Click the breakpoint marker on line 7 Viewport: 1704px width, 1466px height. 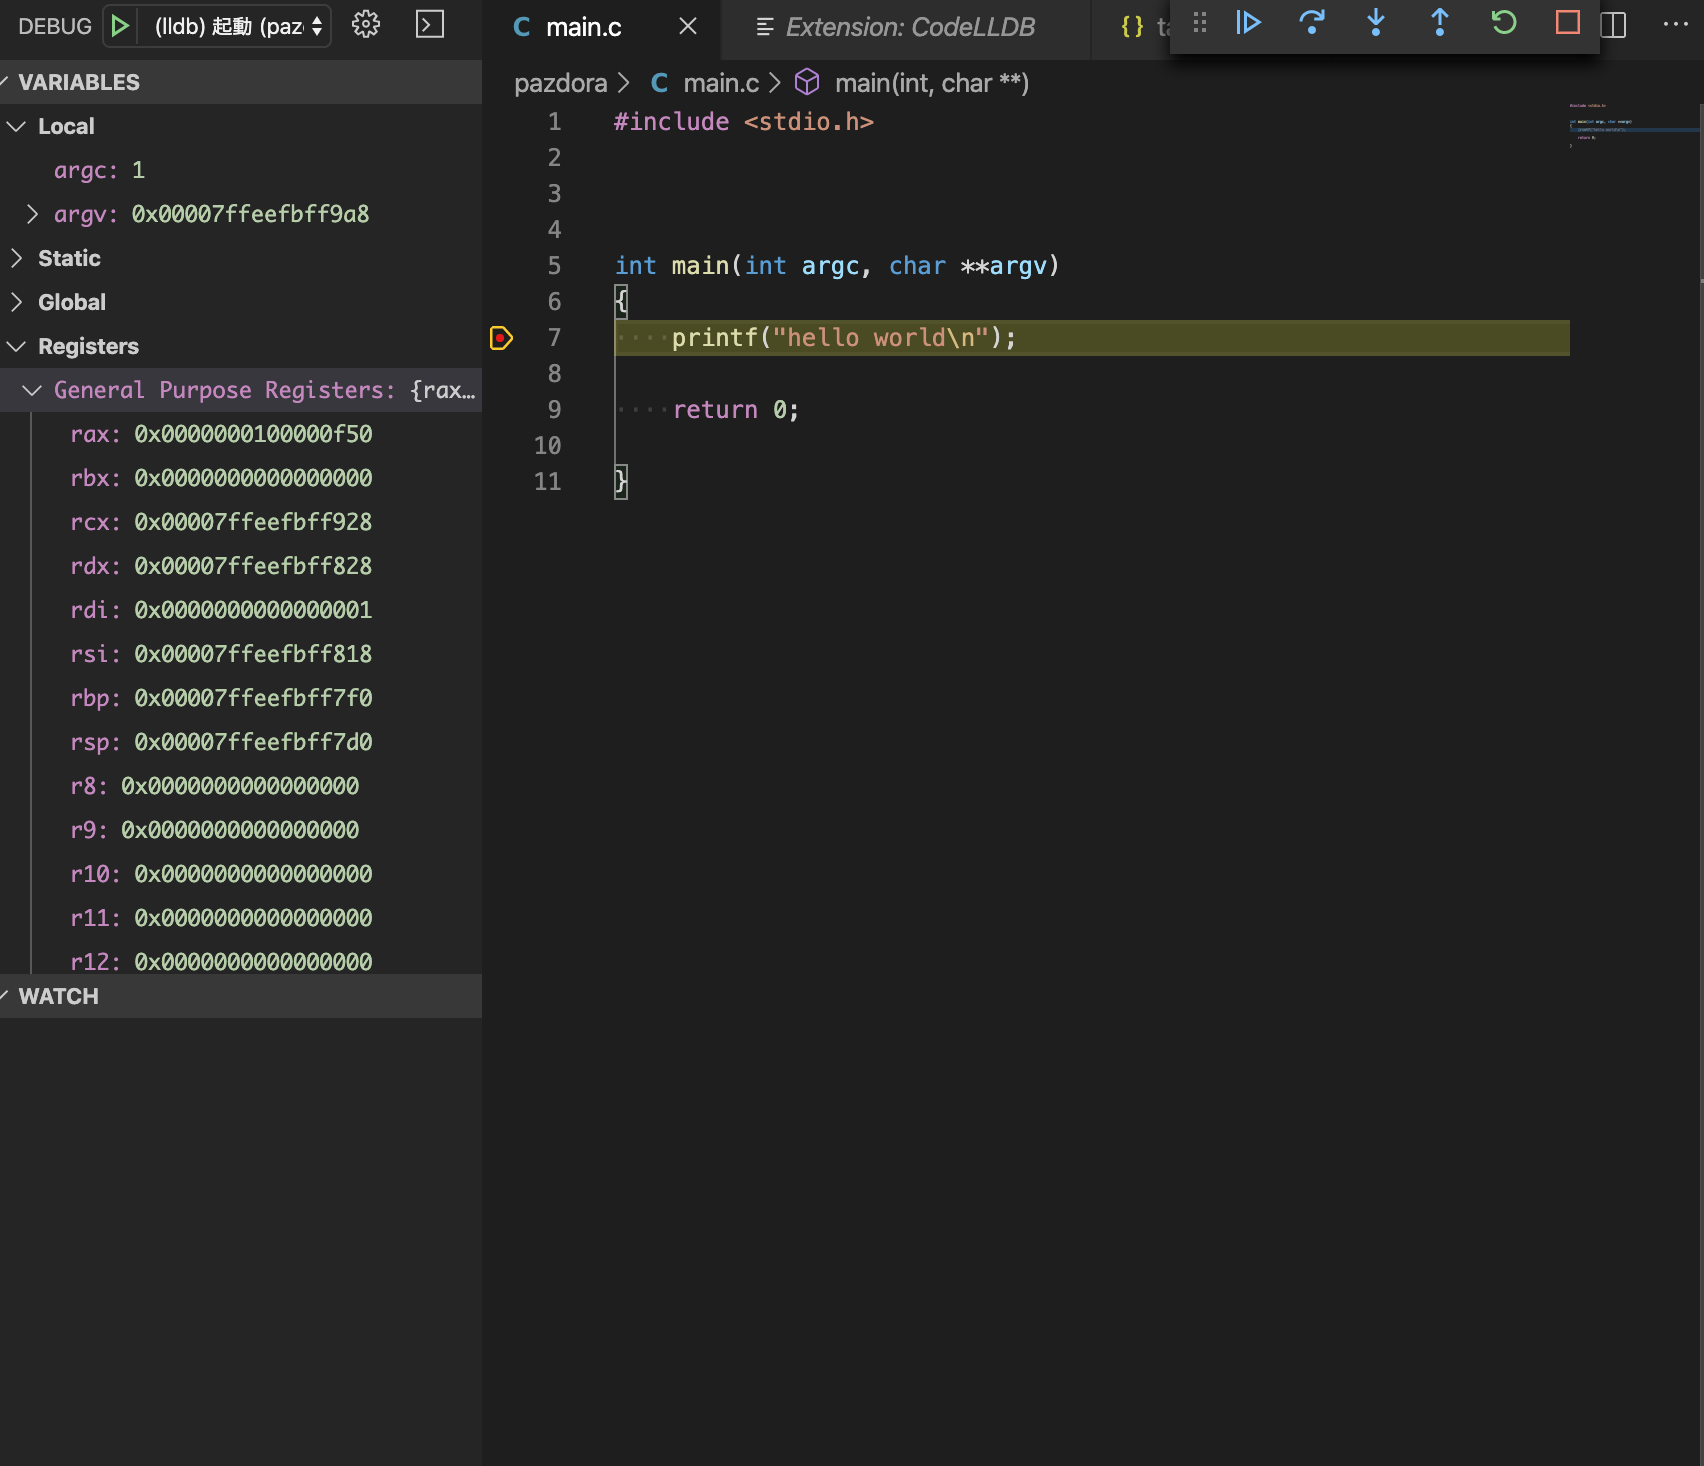[501, 338]
